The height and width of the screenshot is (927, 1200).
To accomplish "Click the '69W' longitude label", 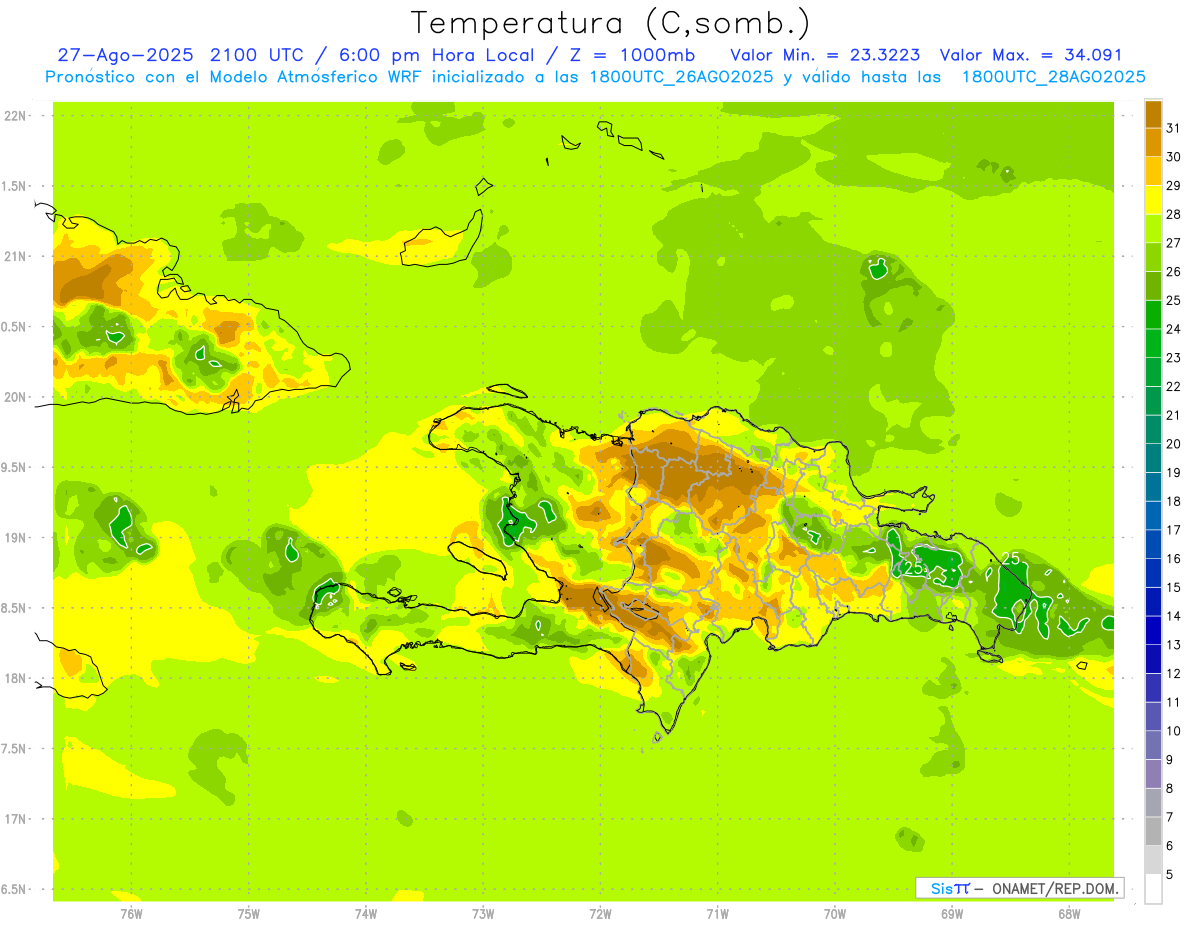I will [951, 914].
